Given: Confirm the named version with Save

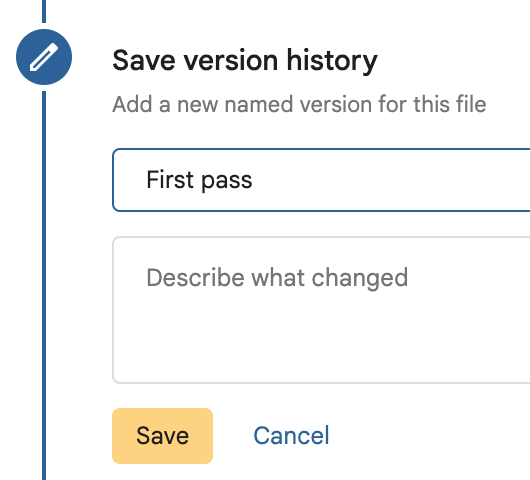Looking at the screenshot, I should click(162, 436).
